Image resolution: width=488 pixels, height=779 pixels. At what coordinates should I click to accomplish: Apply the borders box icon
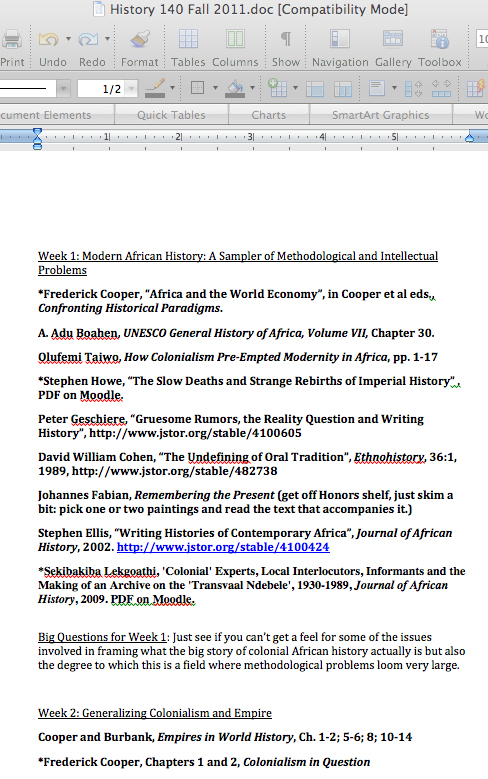coord(198,88)
